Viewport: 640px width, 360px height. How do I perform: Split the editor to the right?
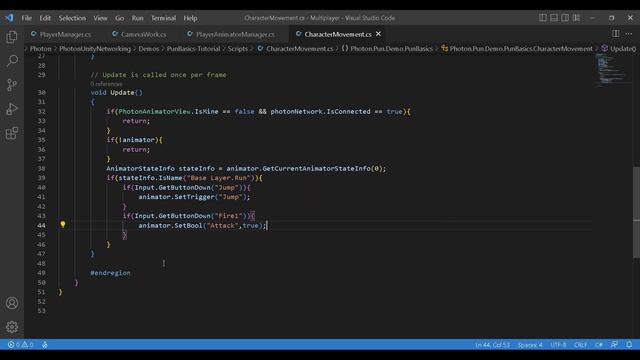click(x=616, y=34)
